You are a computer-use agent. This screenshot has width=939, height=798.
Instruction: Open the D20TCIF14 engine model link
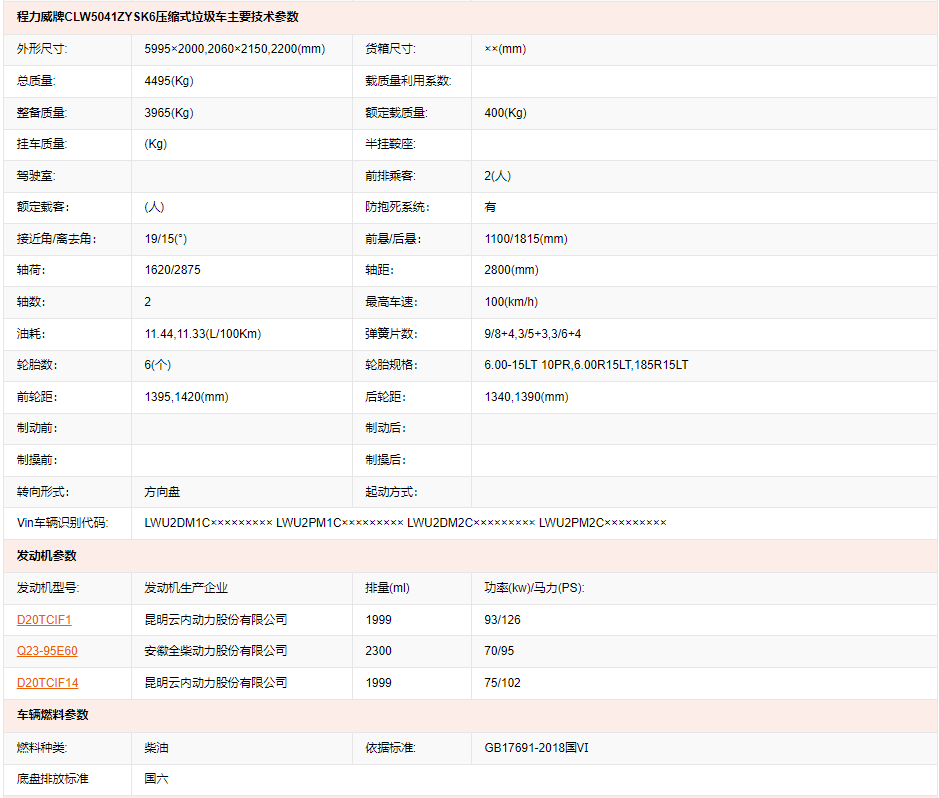pos(47,682)
